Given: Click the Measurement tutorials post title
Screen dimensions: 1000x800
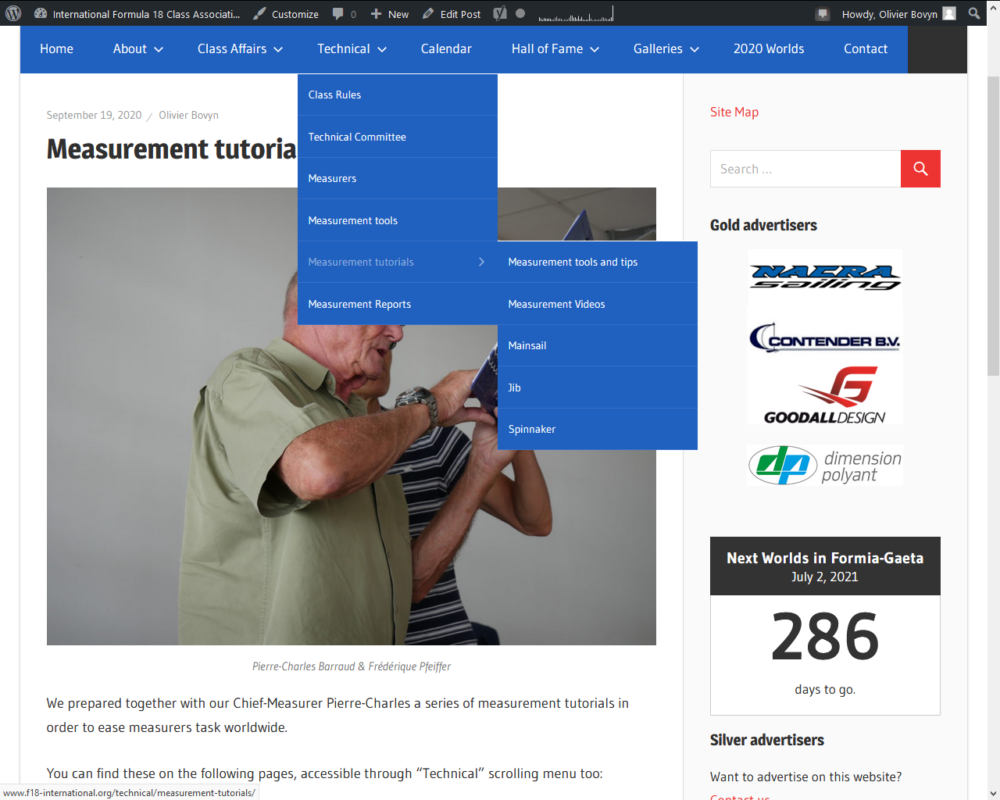Looking at the screenshot, I should point(172,149).
